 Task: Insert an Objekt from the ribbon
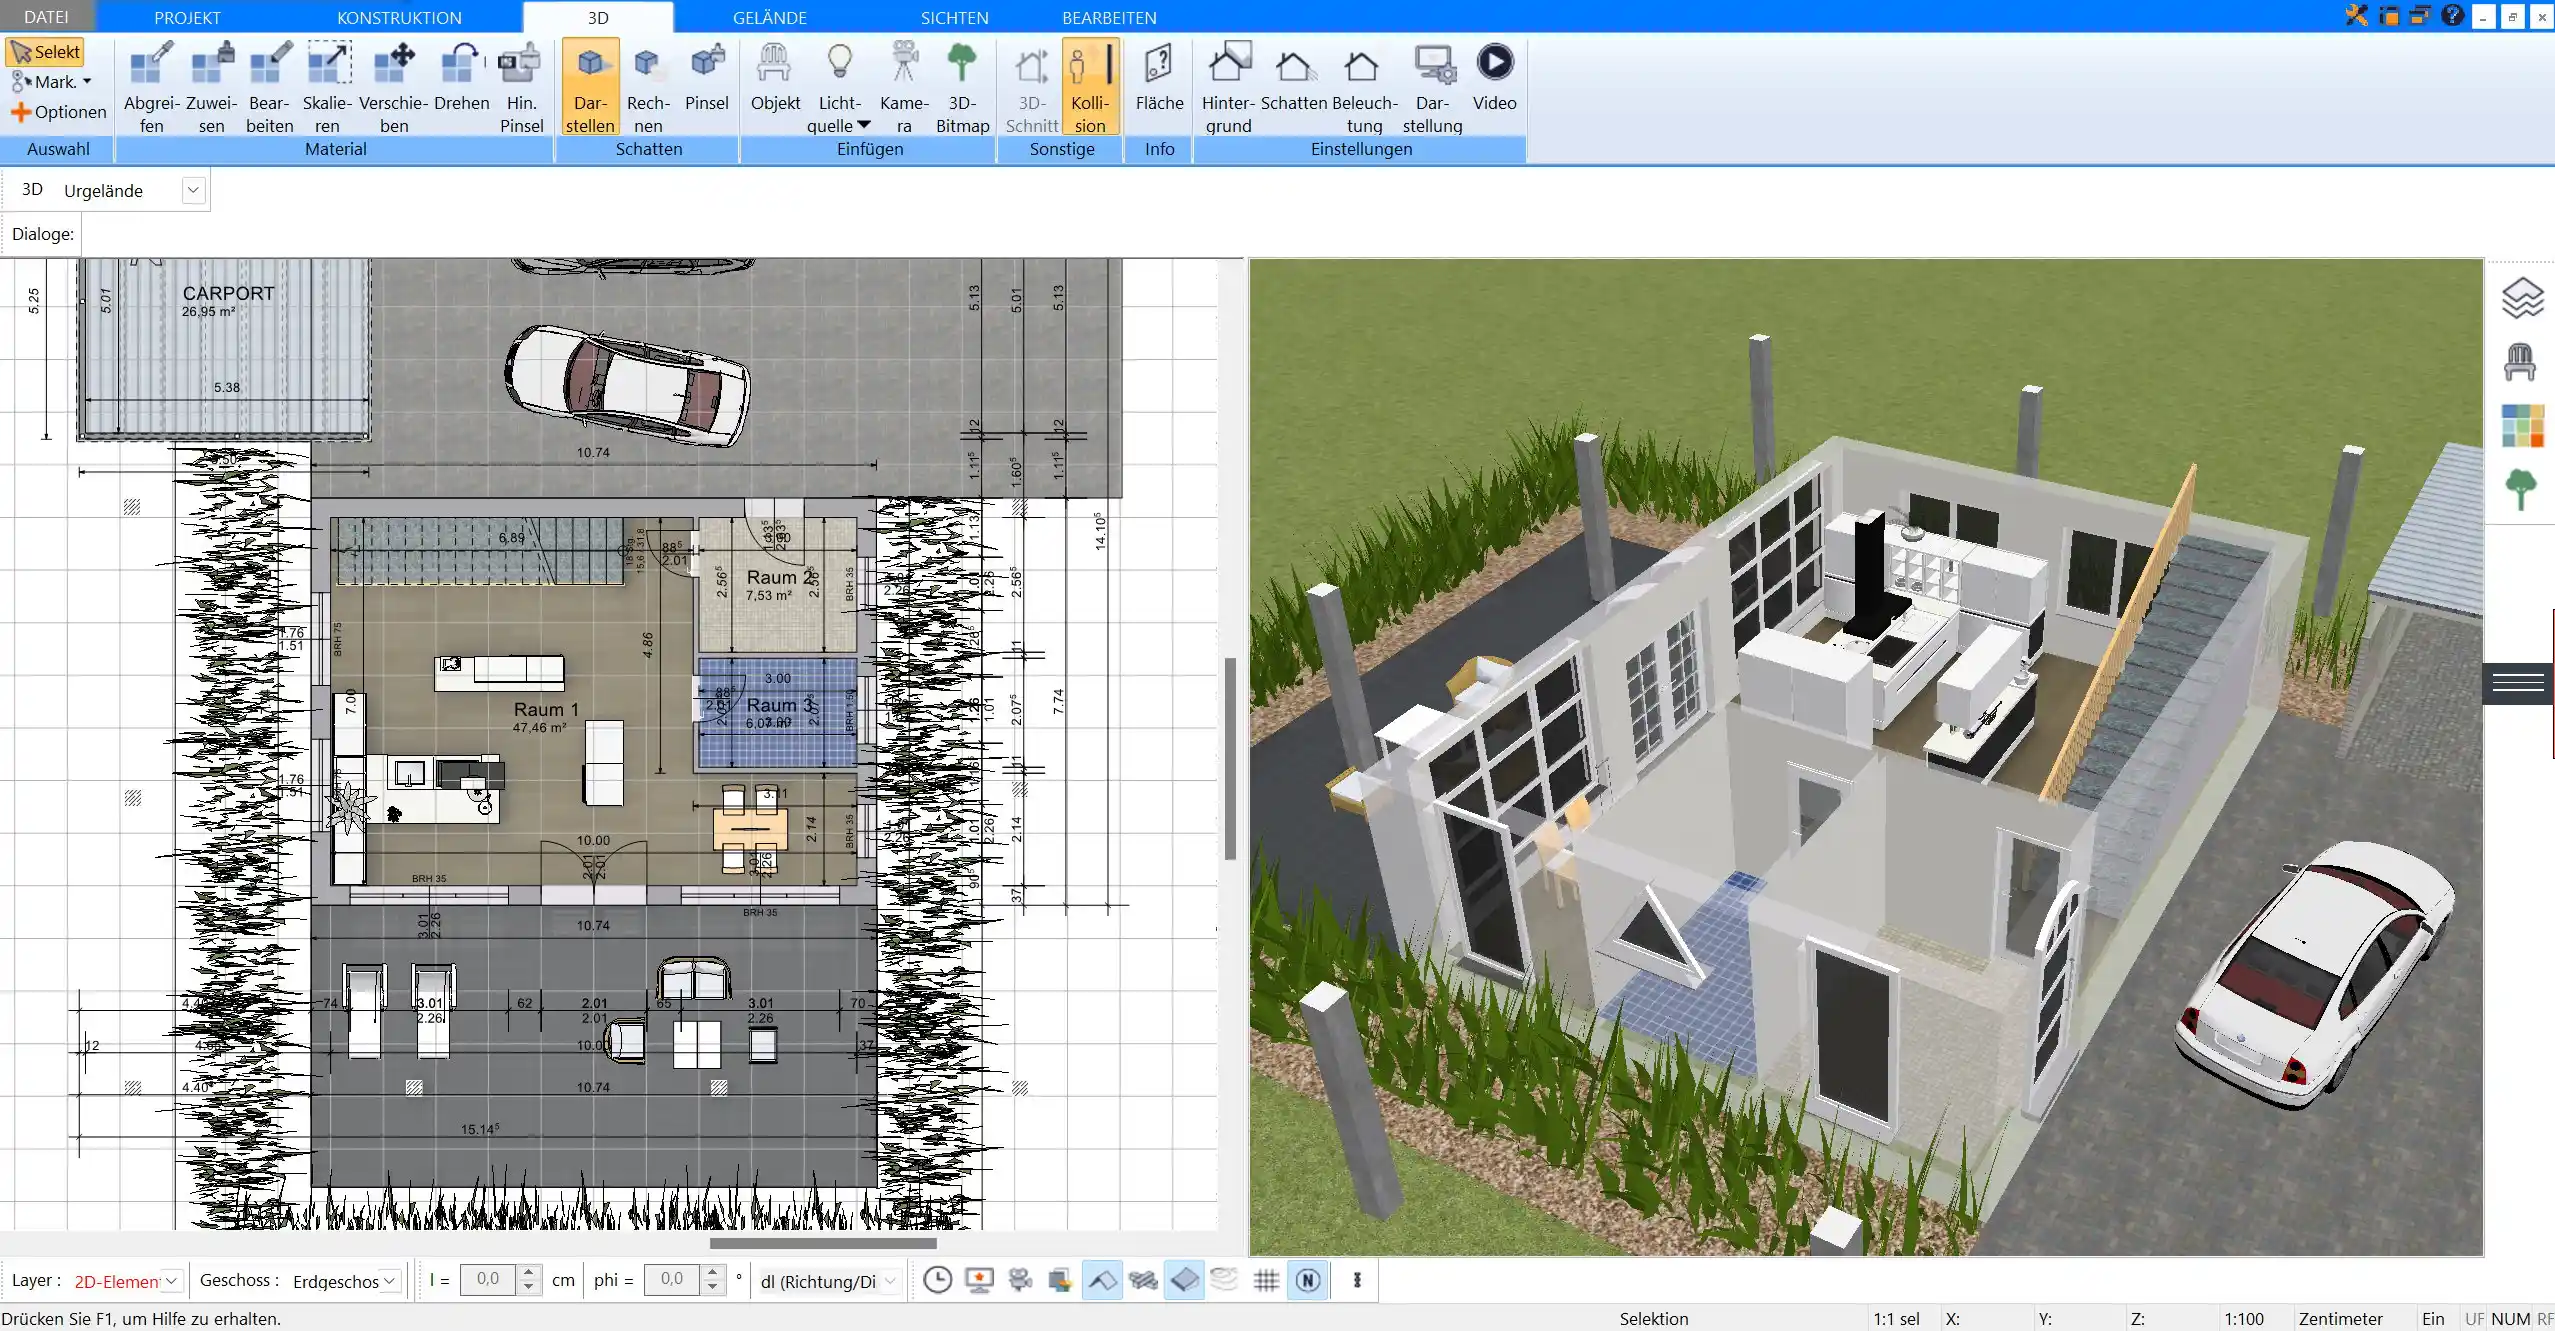pos(775,77)
